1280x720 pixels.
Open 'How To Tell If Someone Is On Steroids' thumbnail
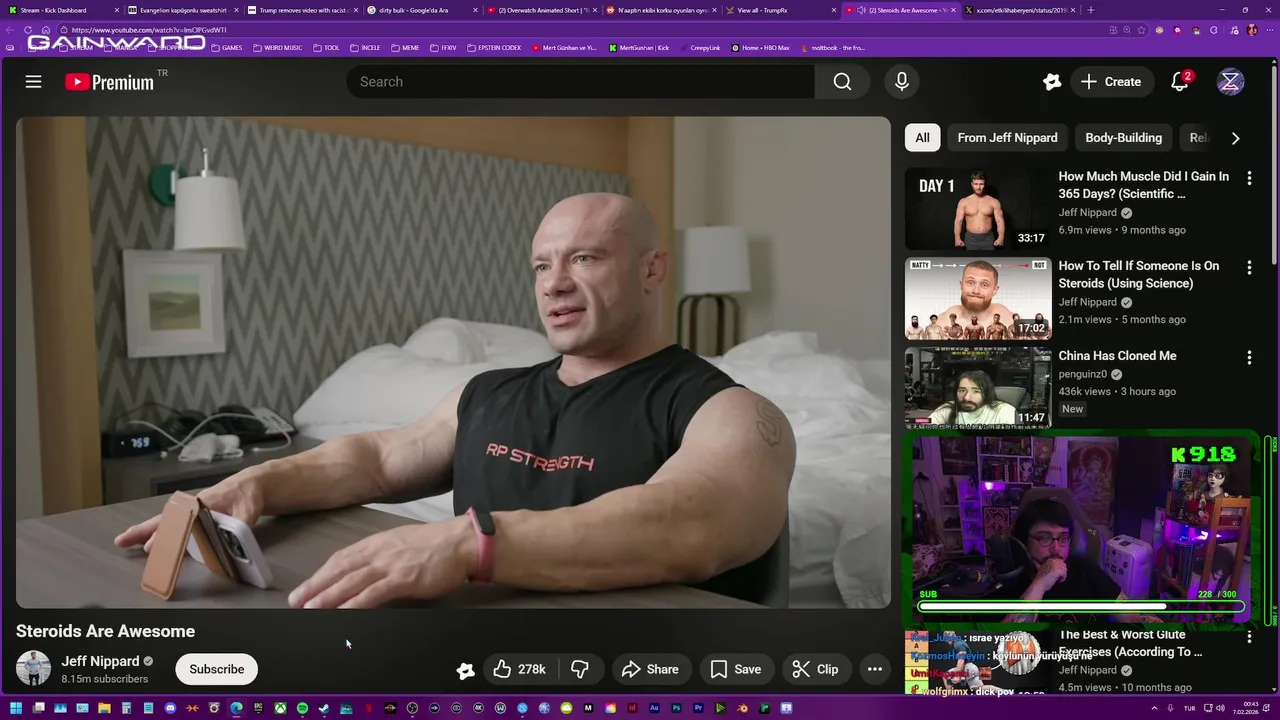[978, 299]
